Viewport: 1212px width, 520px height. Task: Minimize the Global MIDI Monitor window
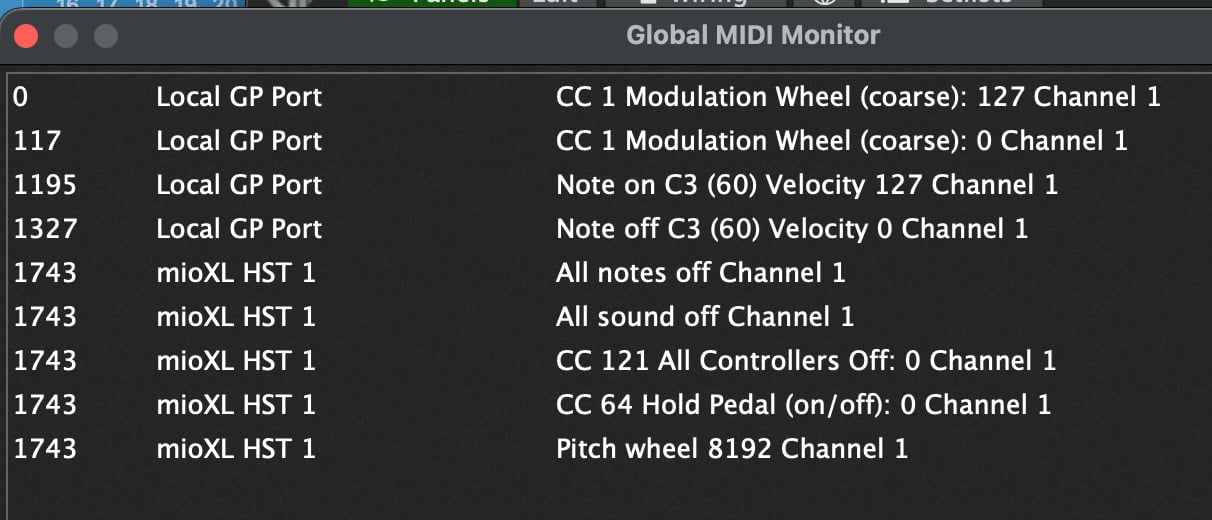click(x=66, y=37)
